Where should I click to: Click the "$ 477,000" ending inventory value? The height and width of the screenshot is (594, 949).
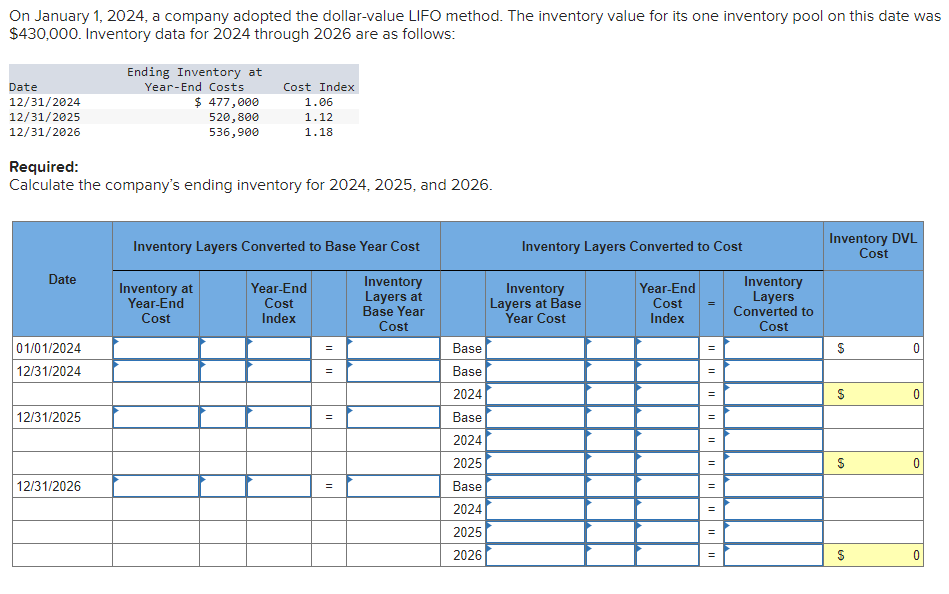pos(226,102)
